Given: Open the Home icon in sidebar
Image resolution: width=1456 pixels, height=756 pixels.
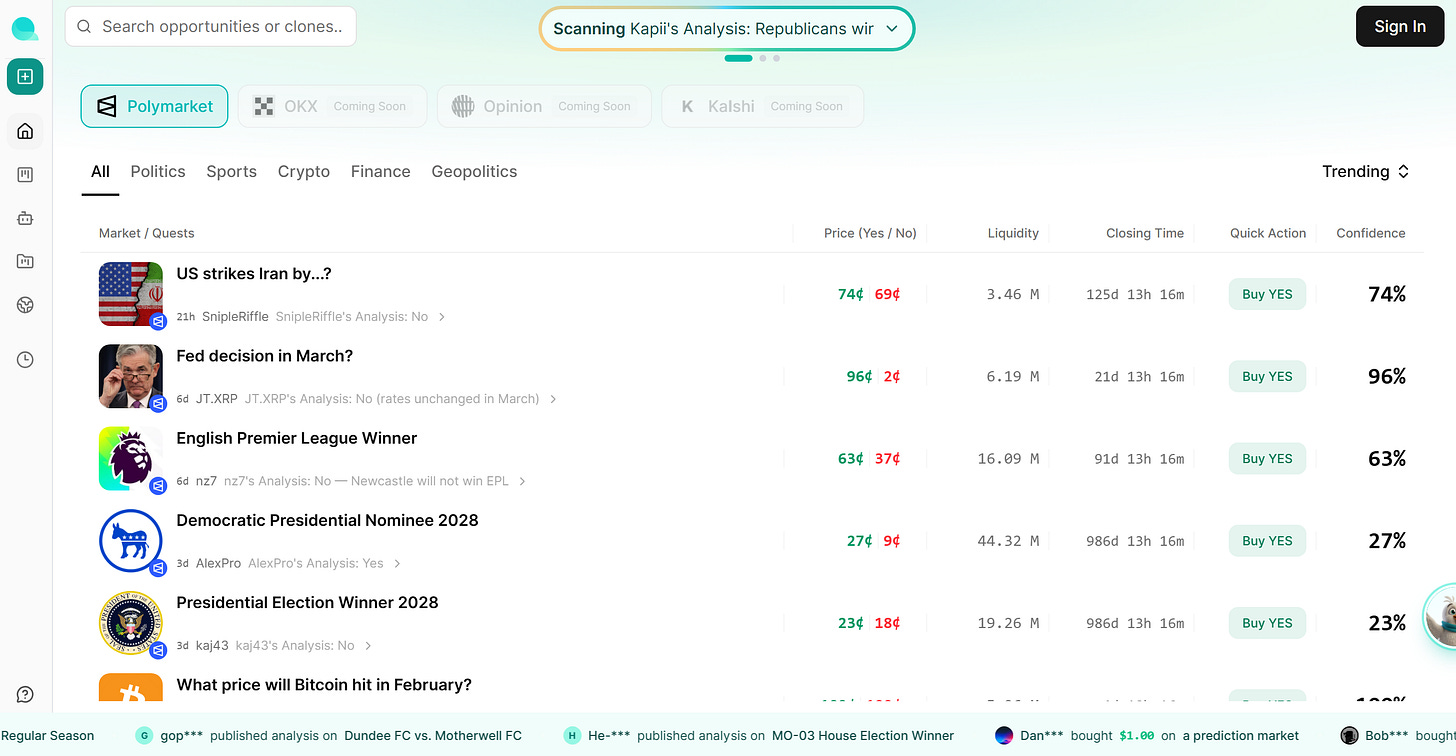Looking at the screenshot, I should [25, 131].
